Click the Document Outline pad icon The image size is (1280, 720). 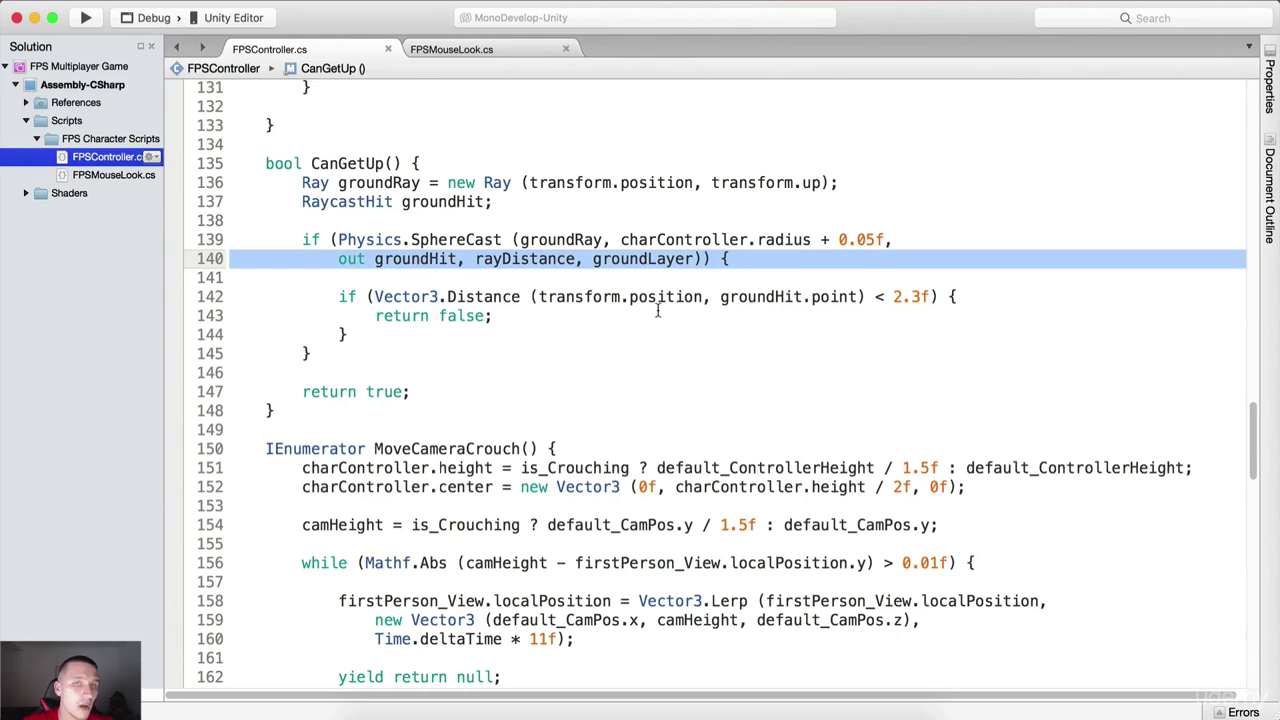coord(1270,140)
